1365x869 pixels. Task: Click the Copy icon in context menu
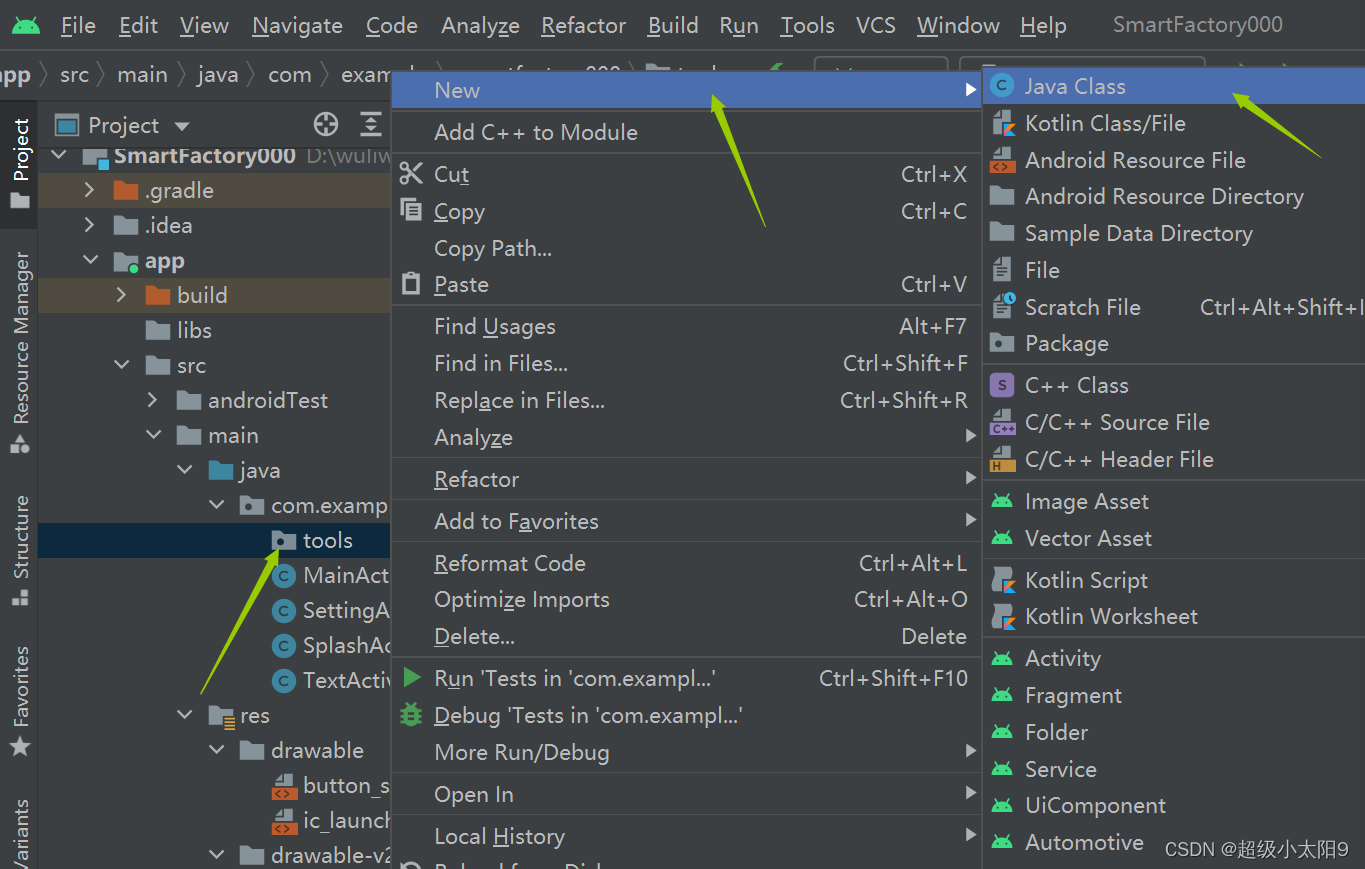(x=411, y=210)
